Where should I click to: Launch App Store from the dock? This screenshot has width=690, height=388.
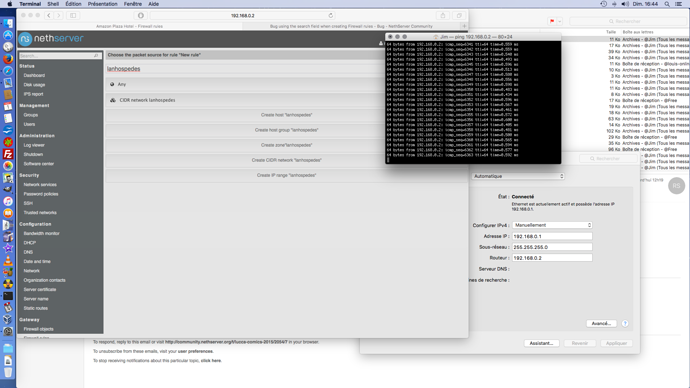8,35
